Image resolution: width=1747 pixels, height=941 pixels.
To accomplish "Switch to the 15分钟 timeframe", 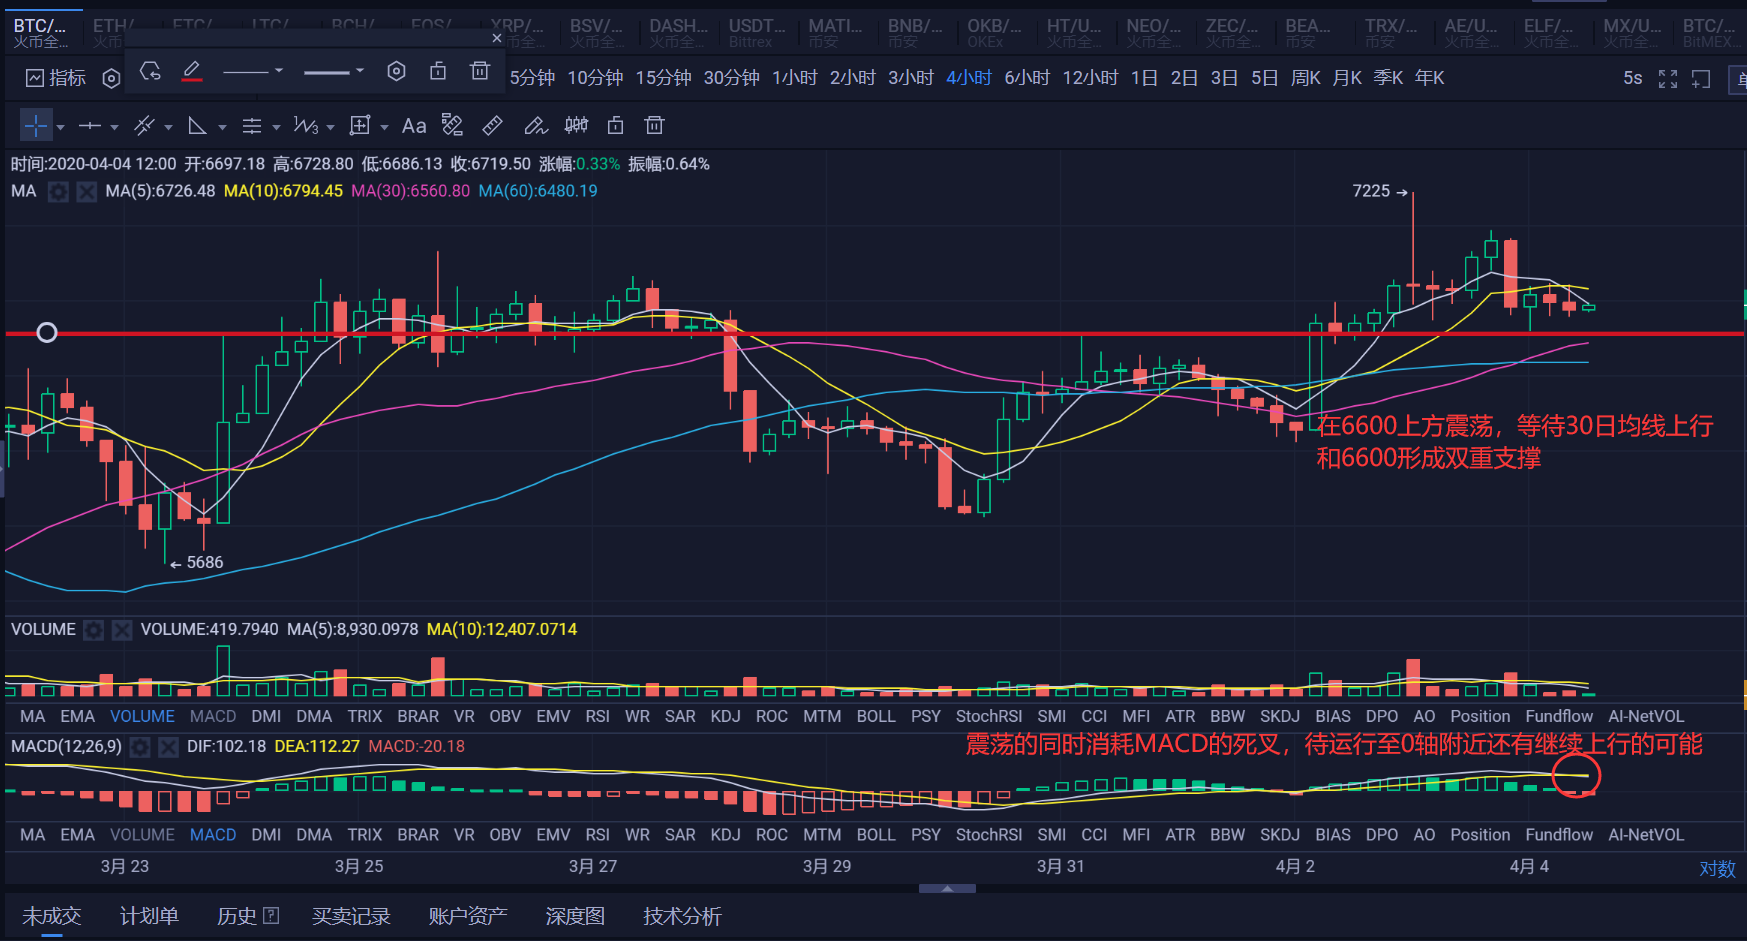I will (664, 78).
